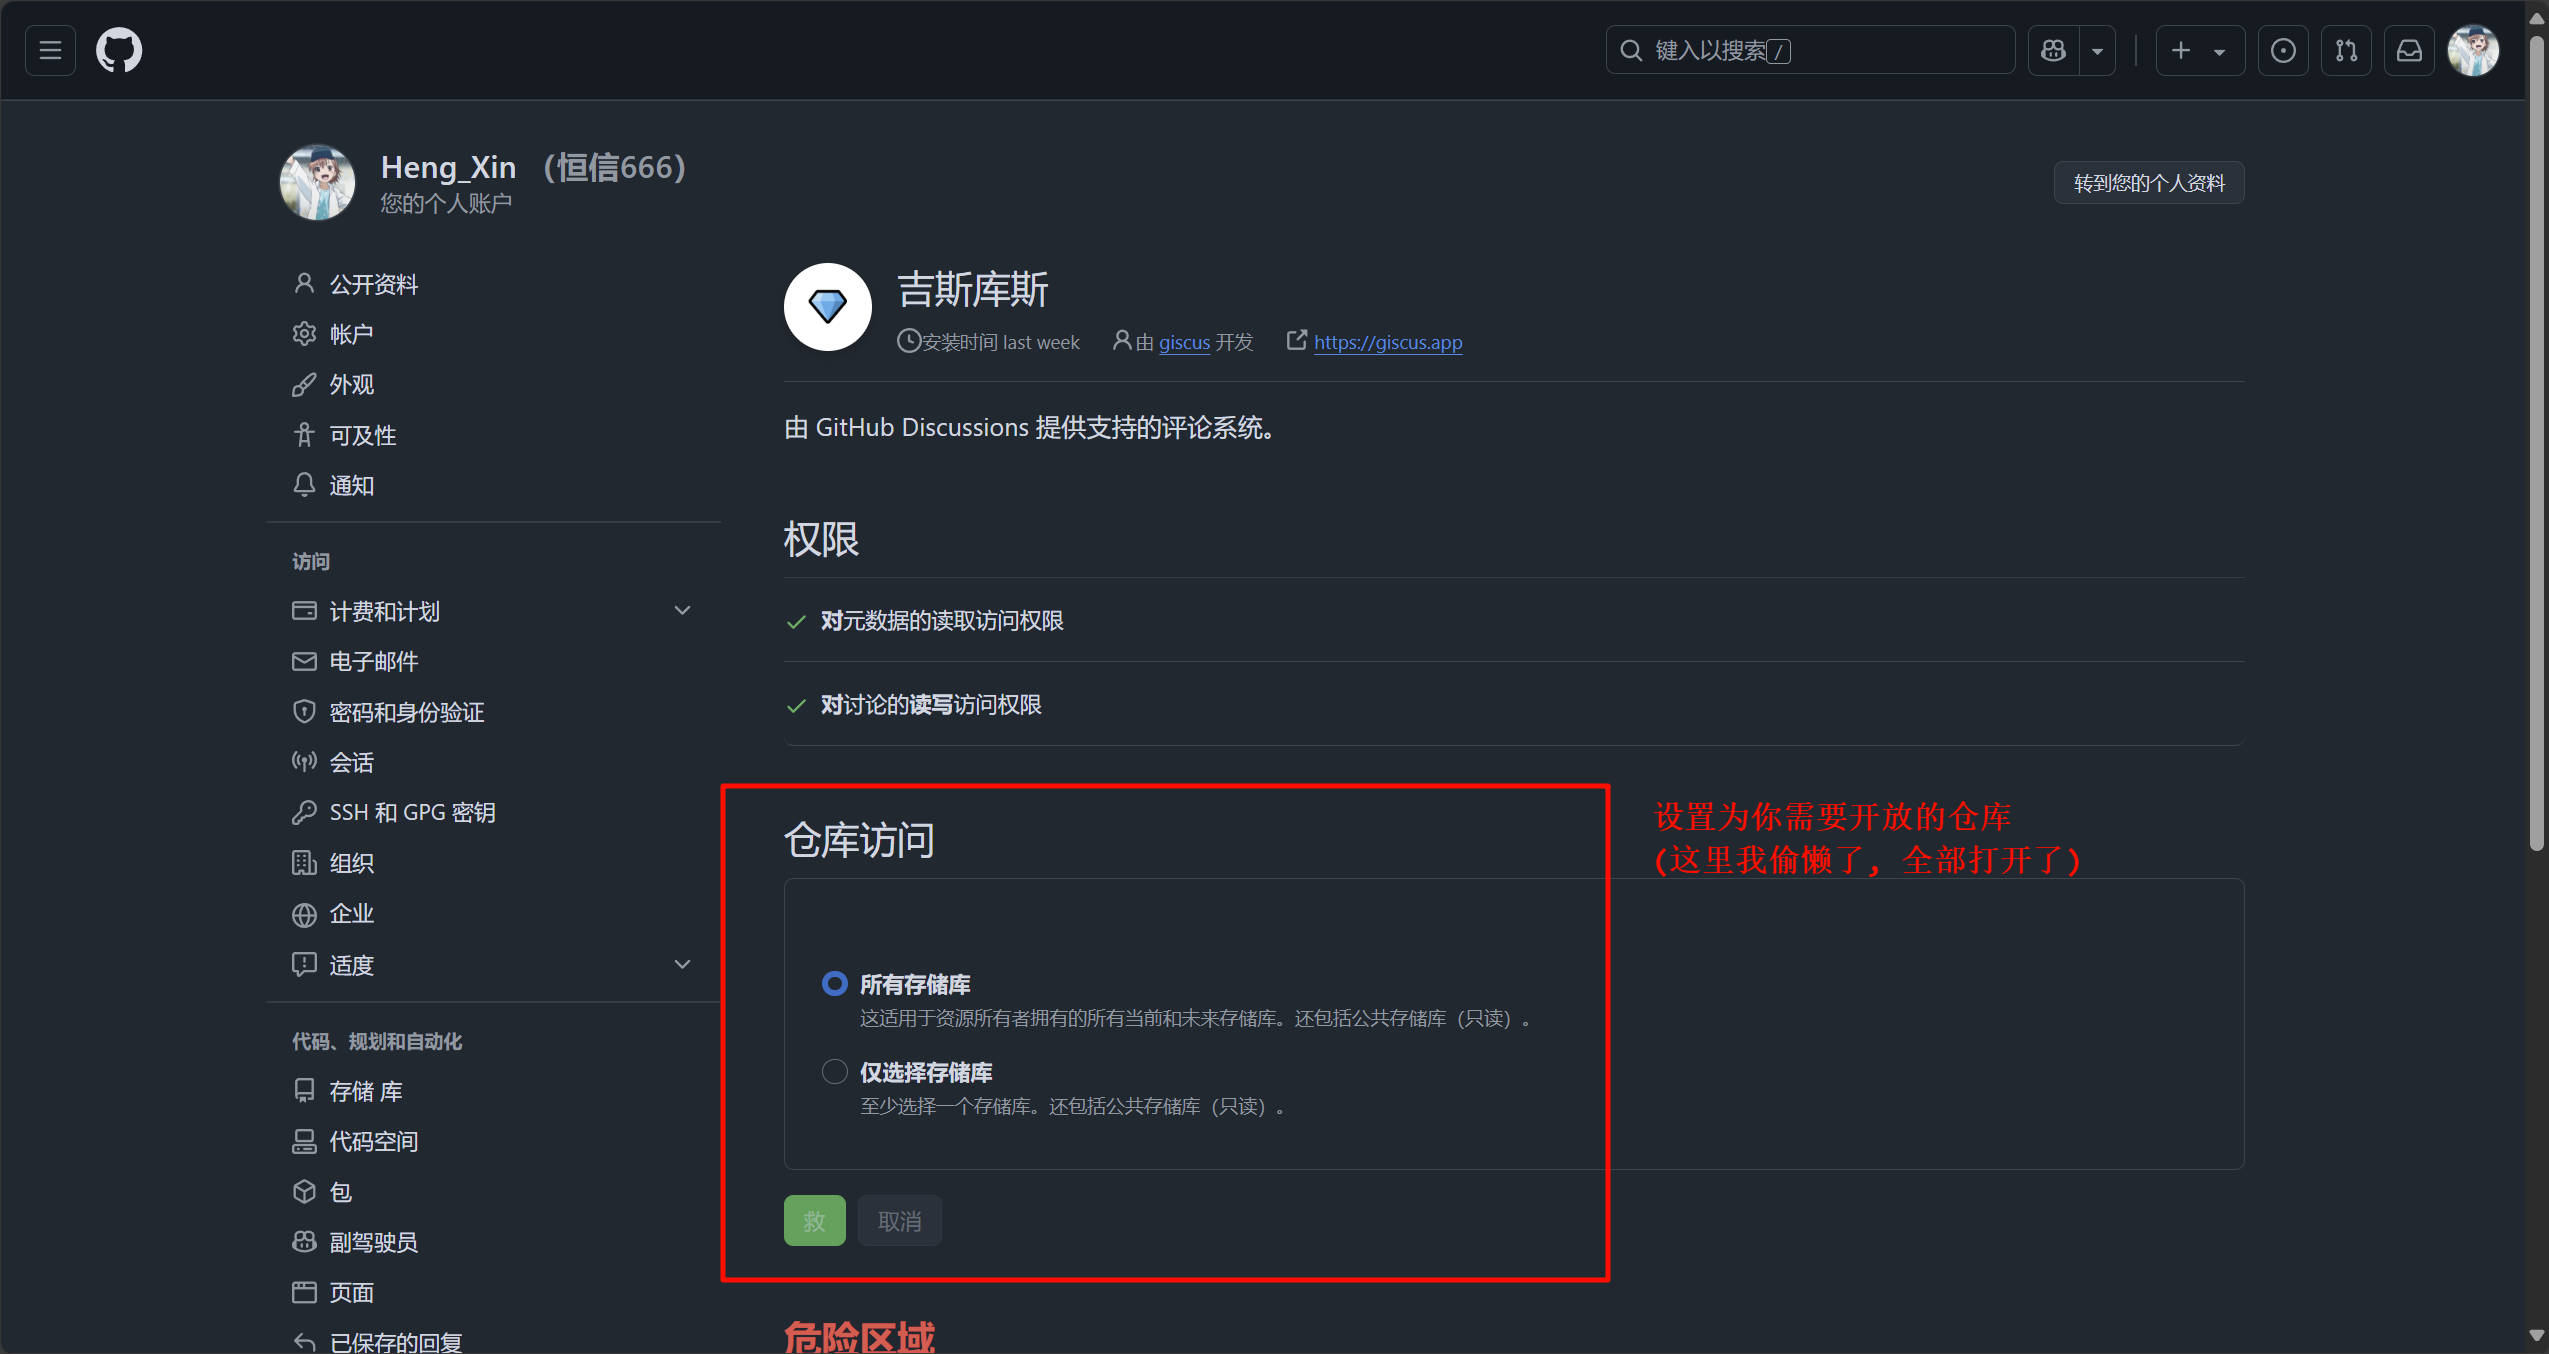Click 对元数据的读取访问权限 text
The image size is (2549, 1354).
(942, 621)
